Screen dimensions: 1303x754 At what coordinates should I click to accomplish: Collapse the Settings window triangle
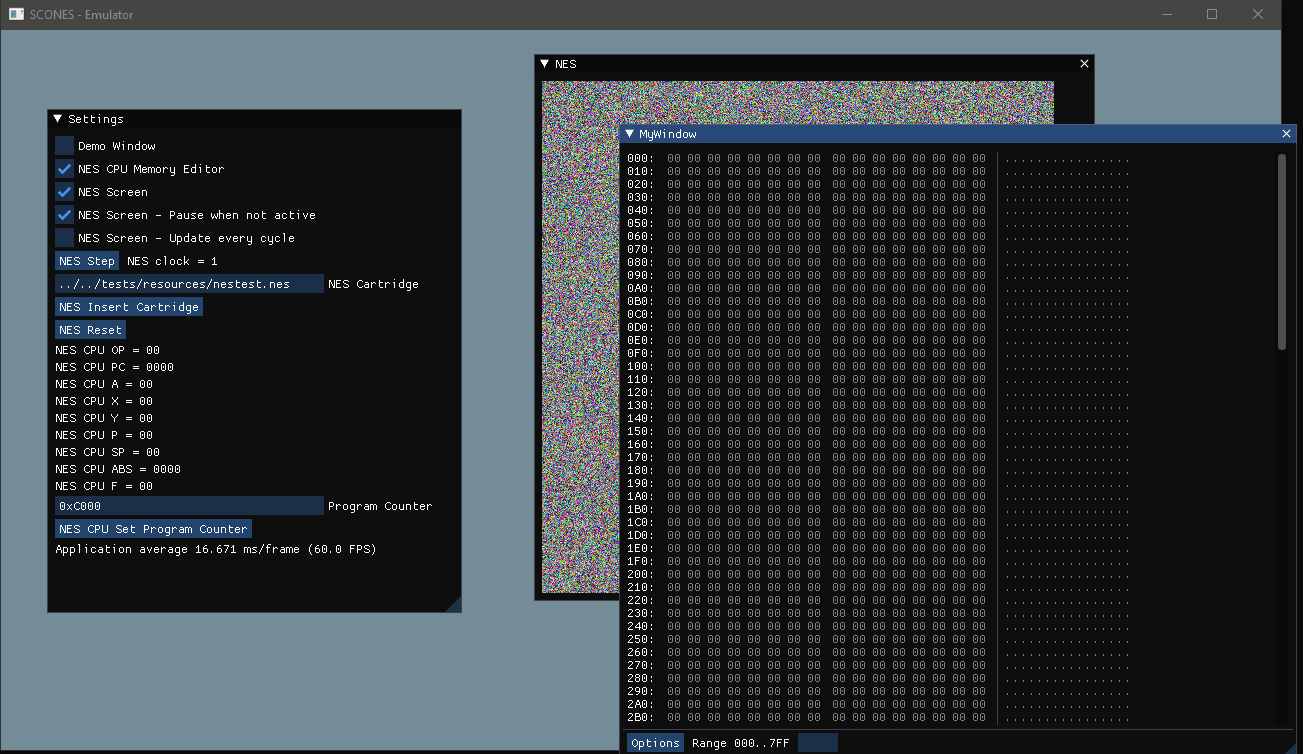point(58,119)
